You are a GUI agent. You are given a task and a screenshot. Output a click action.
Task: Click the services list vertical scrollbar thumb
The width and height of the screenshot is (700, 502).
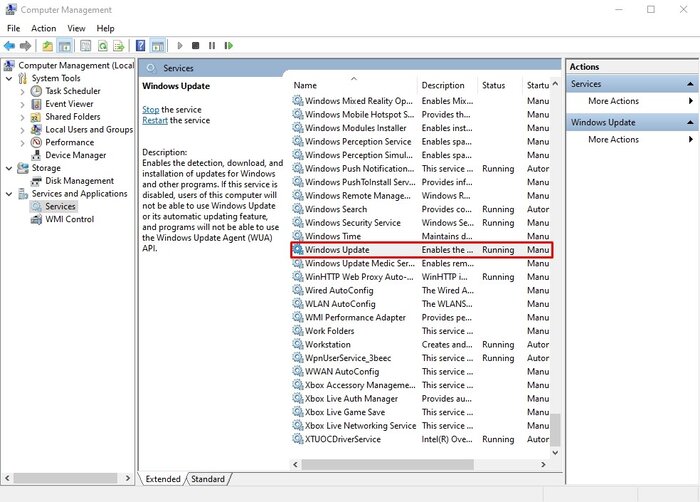(555, 430)
